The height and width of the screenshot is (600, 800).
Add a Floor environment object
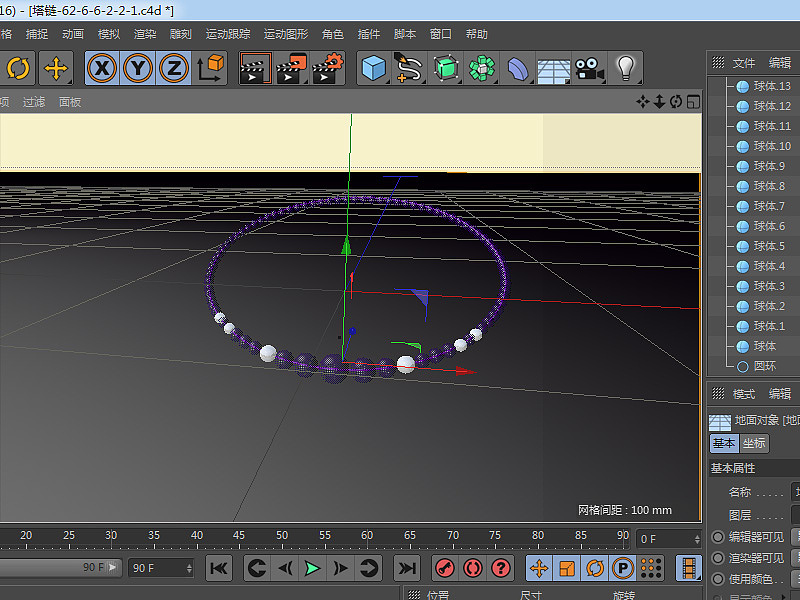point(554,68)
